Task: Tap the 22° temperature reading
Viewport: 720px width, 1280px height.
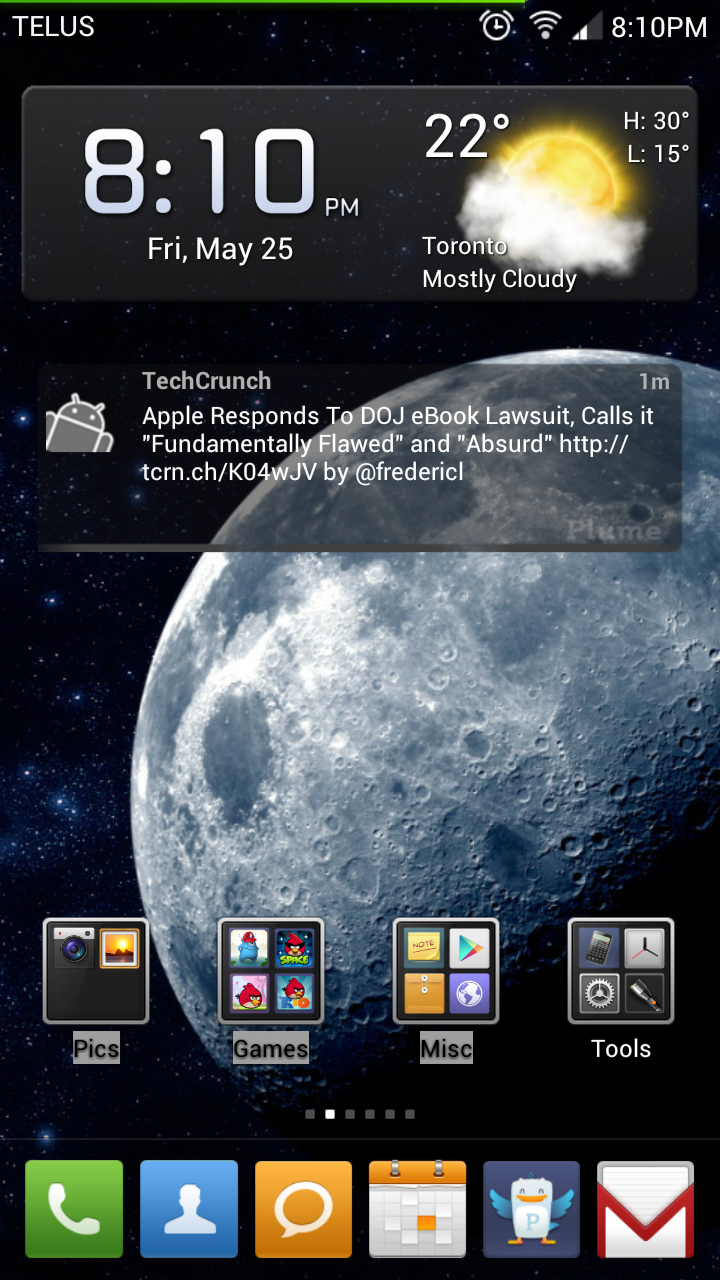Action: click(x=467, y=137)
